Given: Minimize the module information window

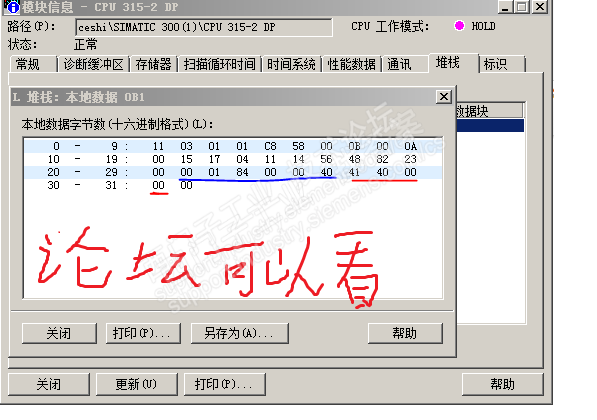Looking at the screenshot, I should click(506, 7).
